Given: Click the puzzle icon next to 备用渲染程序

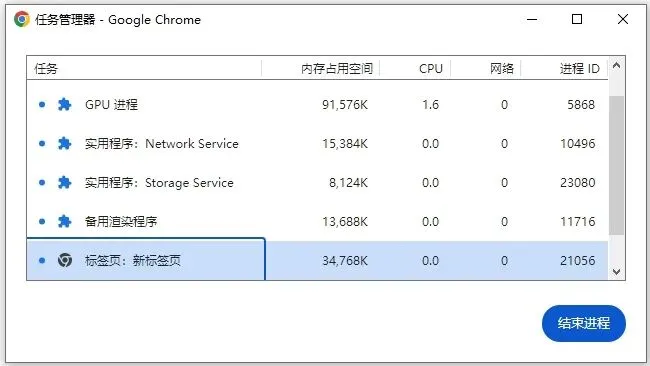Looking at the screenshot, I should (x=64, y=221).
